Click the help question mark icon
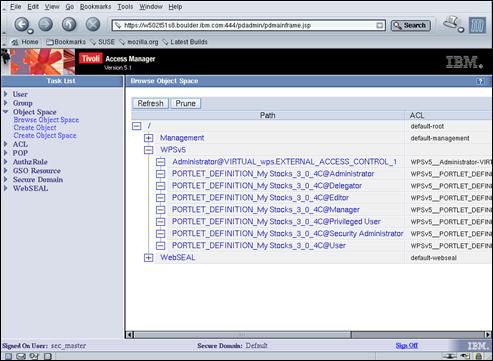The width and height of the screenshot is (493, 361). 479,81
